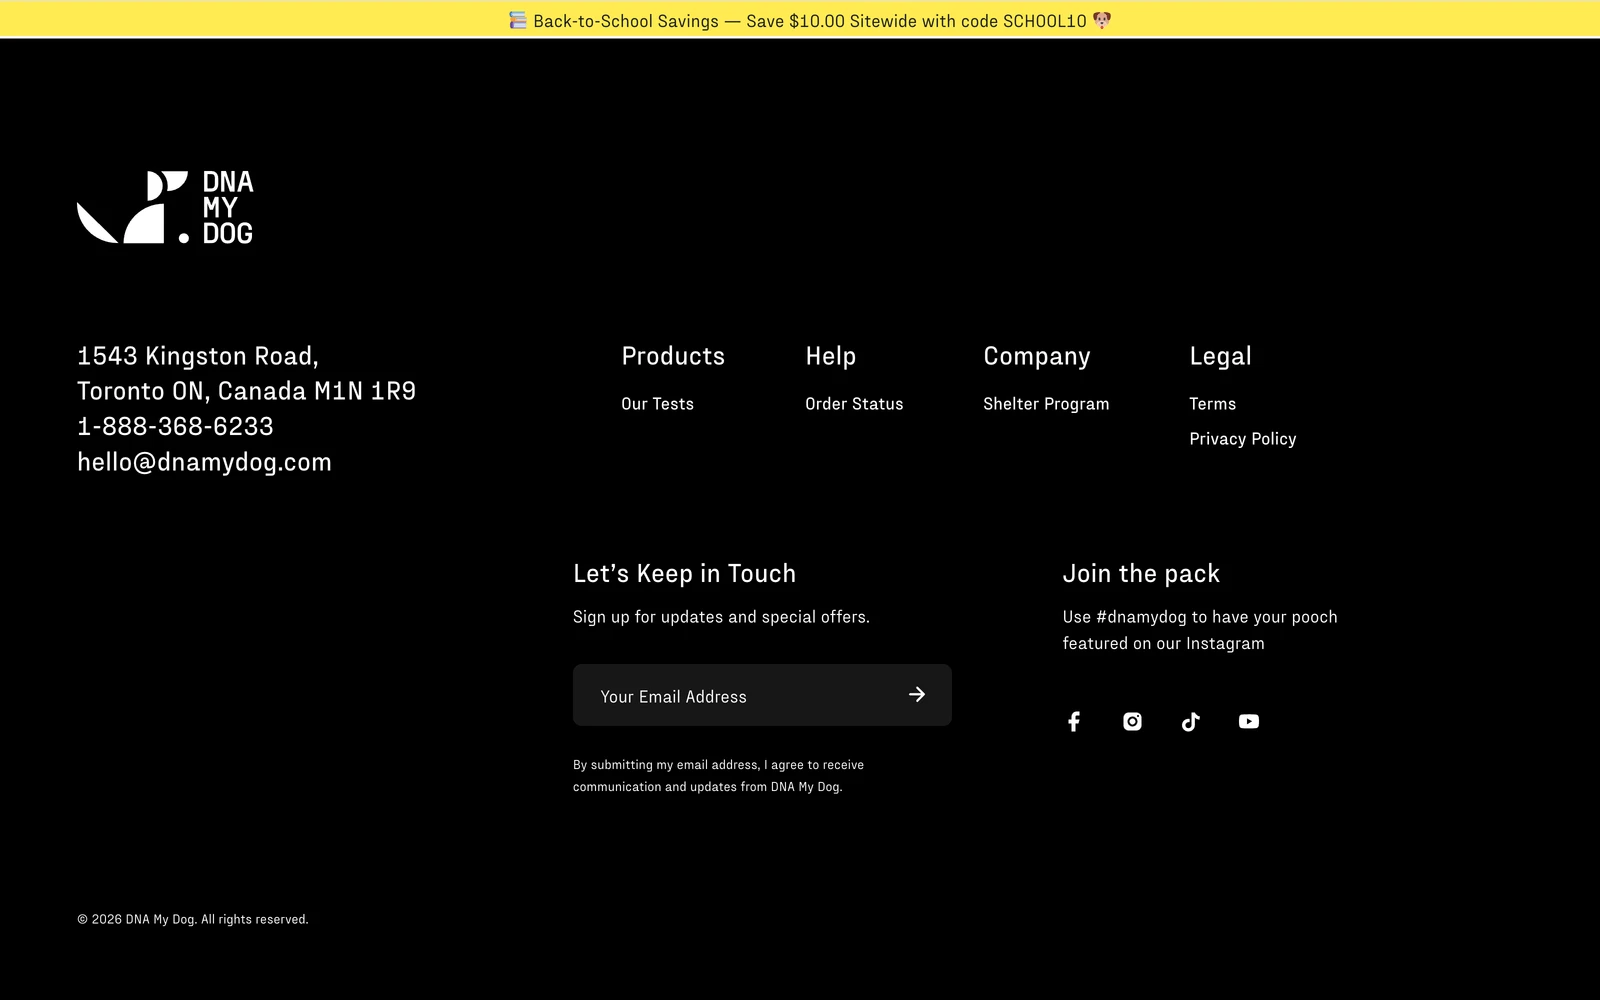Visit the TikTok social icon
This screenshot has width=1600, height=1000.
point(1190,722)
